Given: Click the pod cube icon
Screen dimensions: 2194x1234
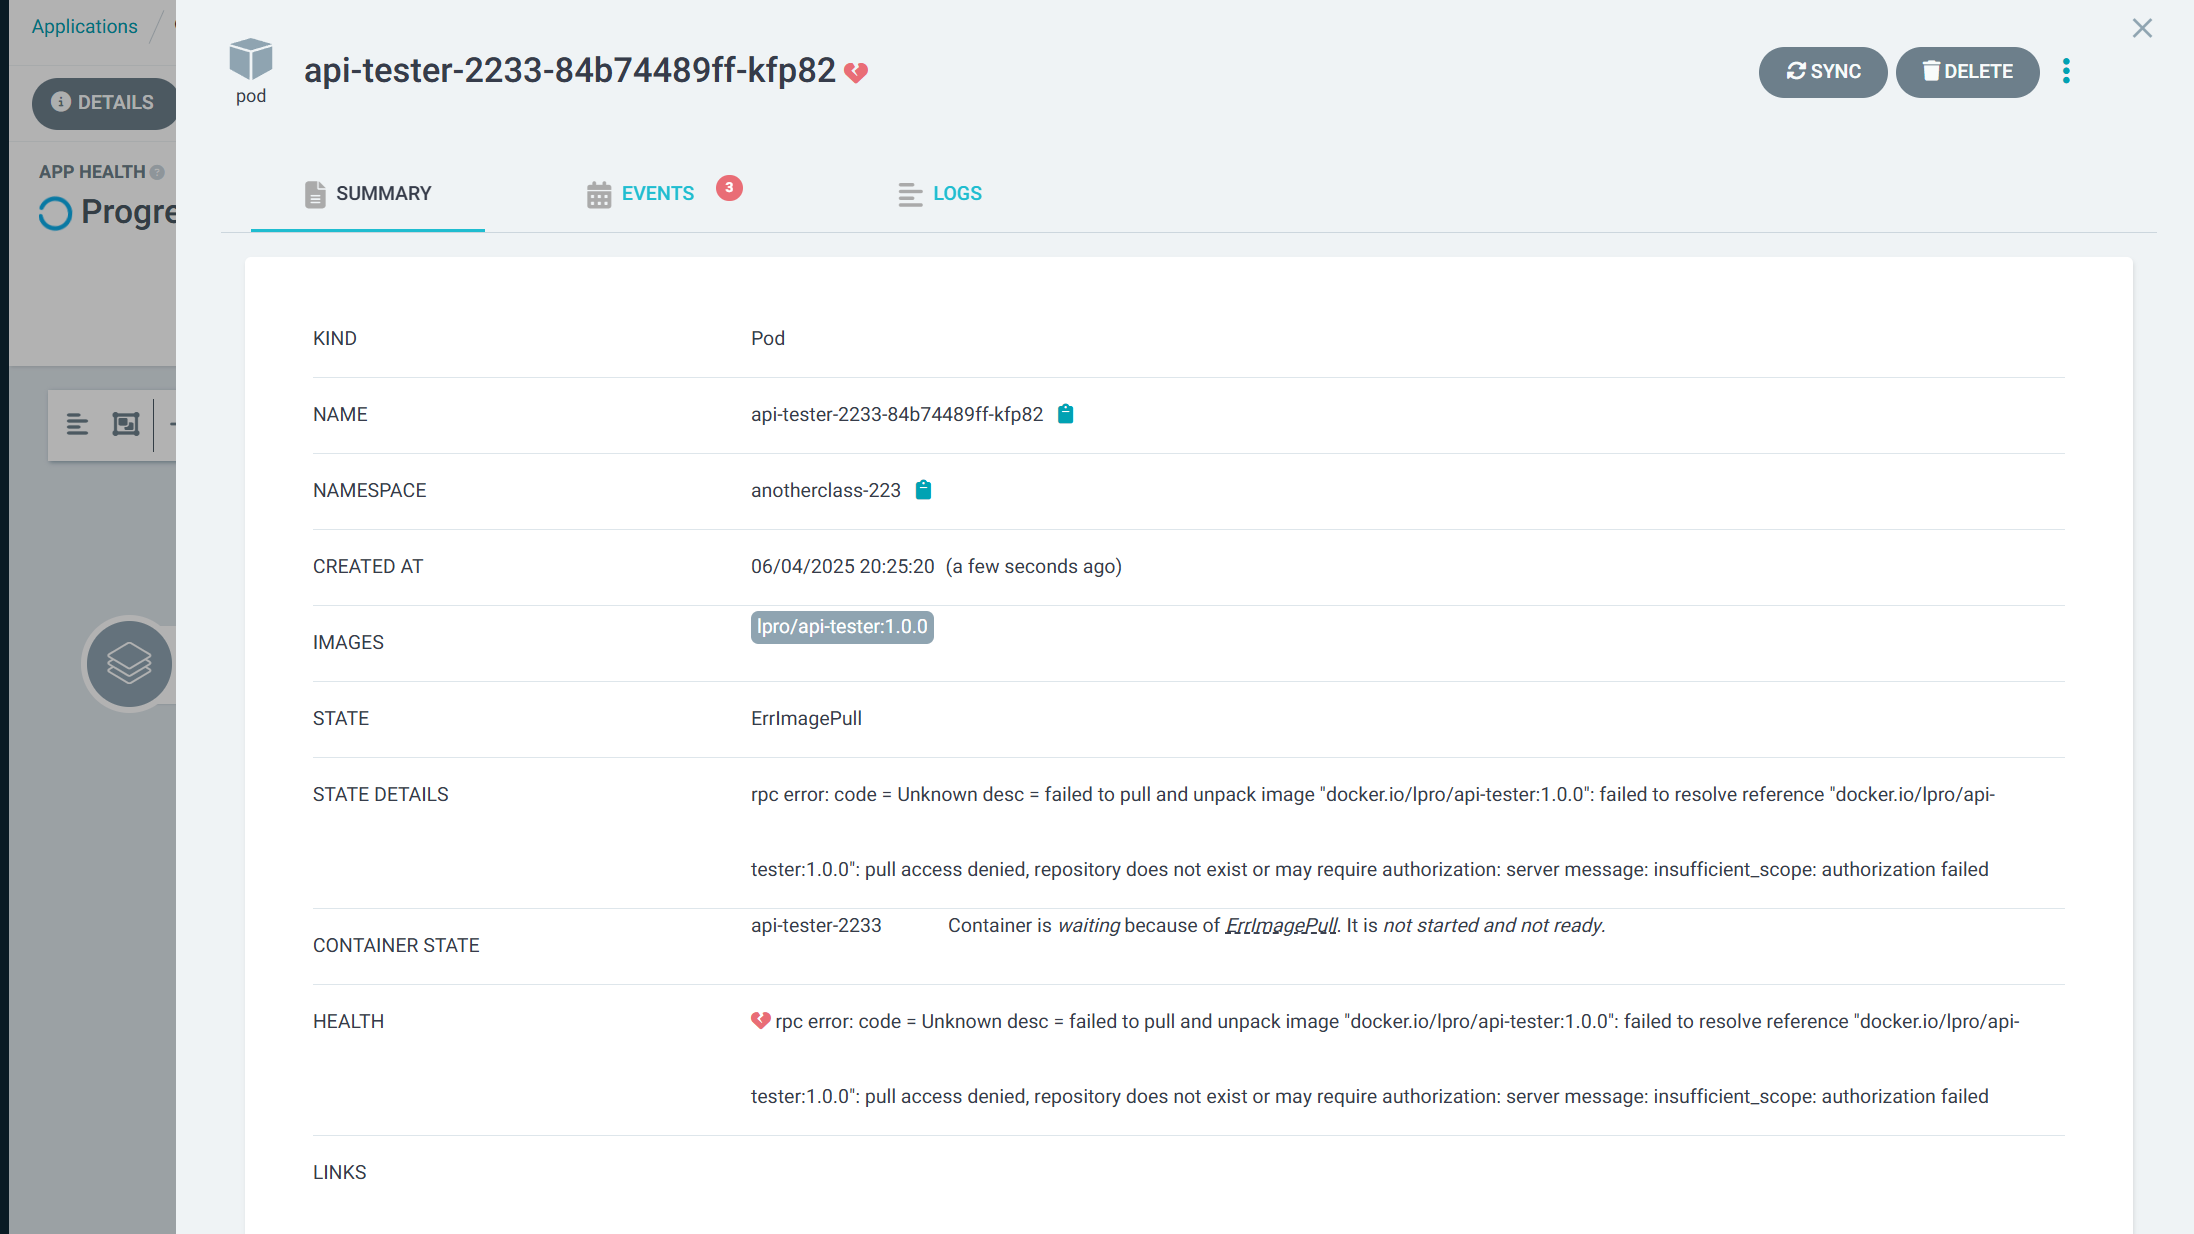Looking at the screenshot, I should point(250,60).
